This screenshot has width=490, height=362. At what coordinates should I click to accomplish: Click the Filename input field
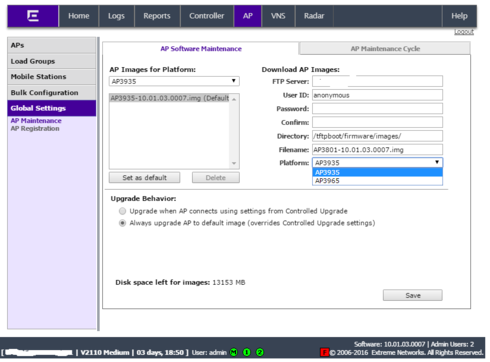pyautogui.click(x=377, y=150)
